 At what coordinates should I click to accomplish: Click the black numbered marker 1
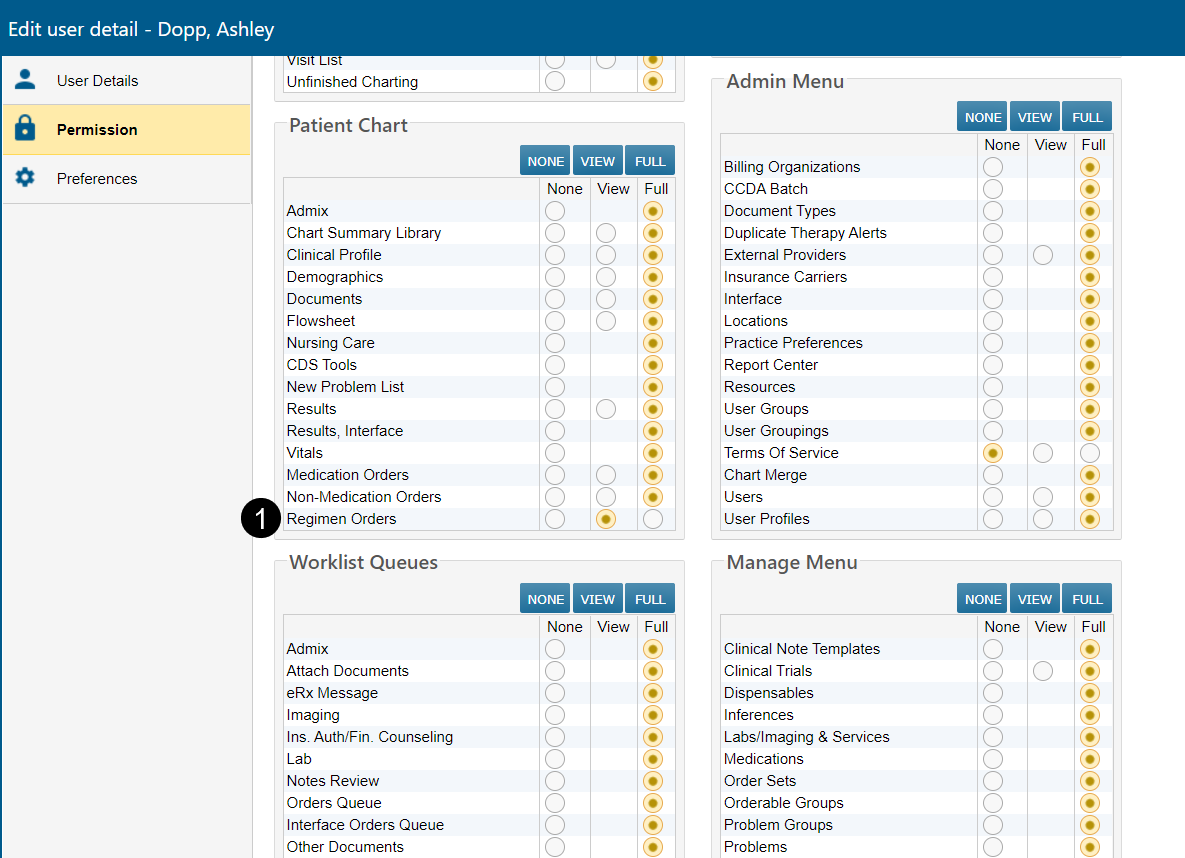click(260, 519)
